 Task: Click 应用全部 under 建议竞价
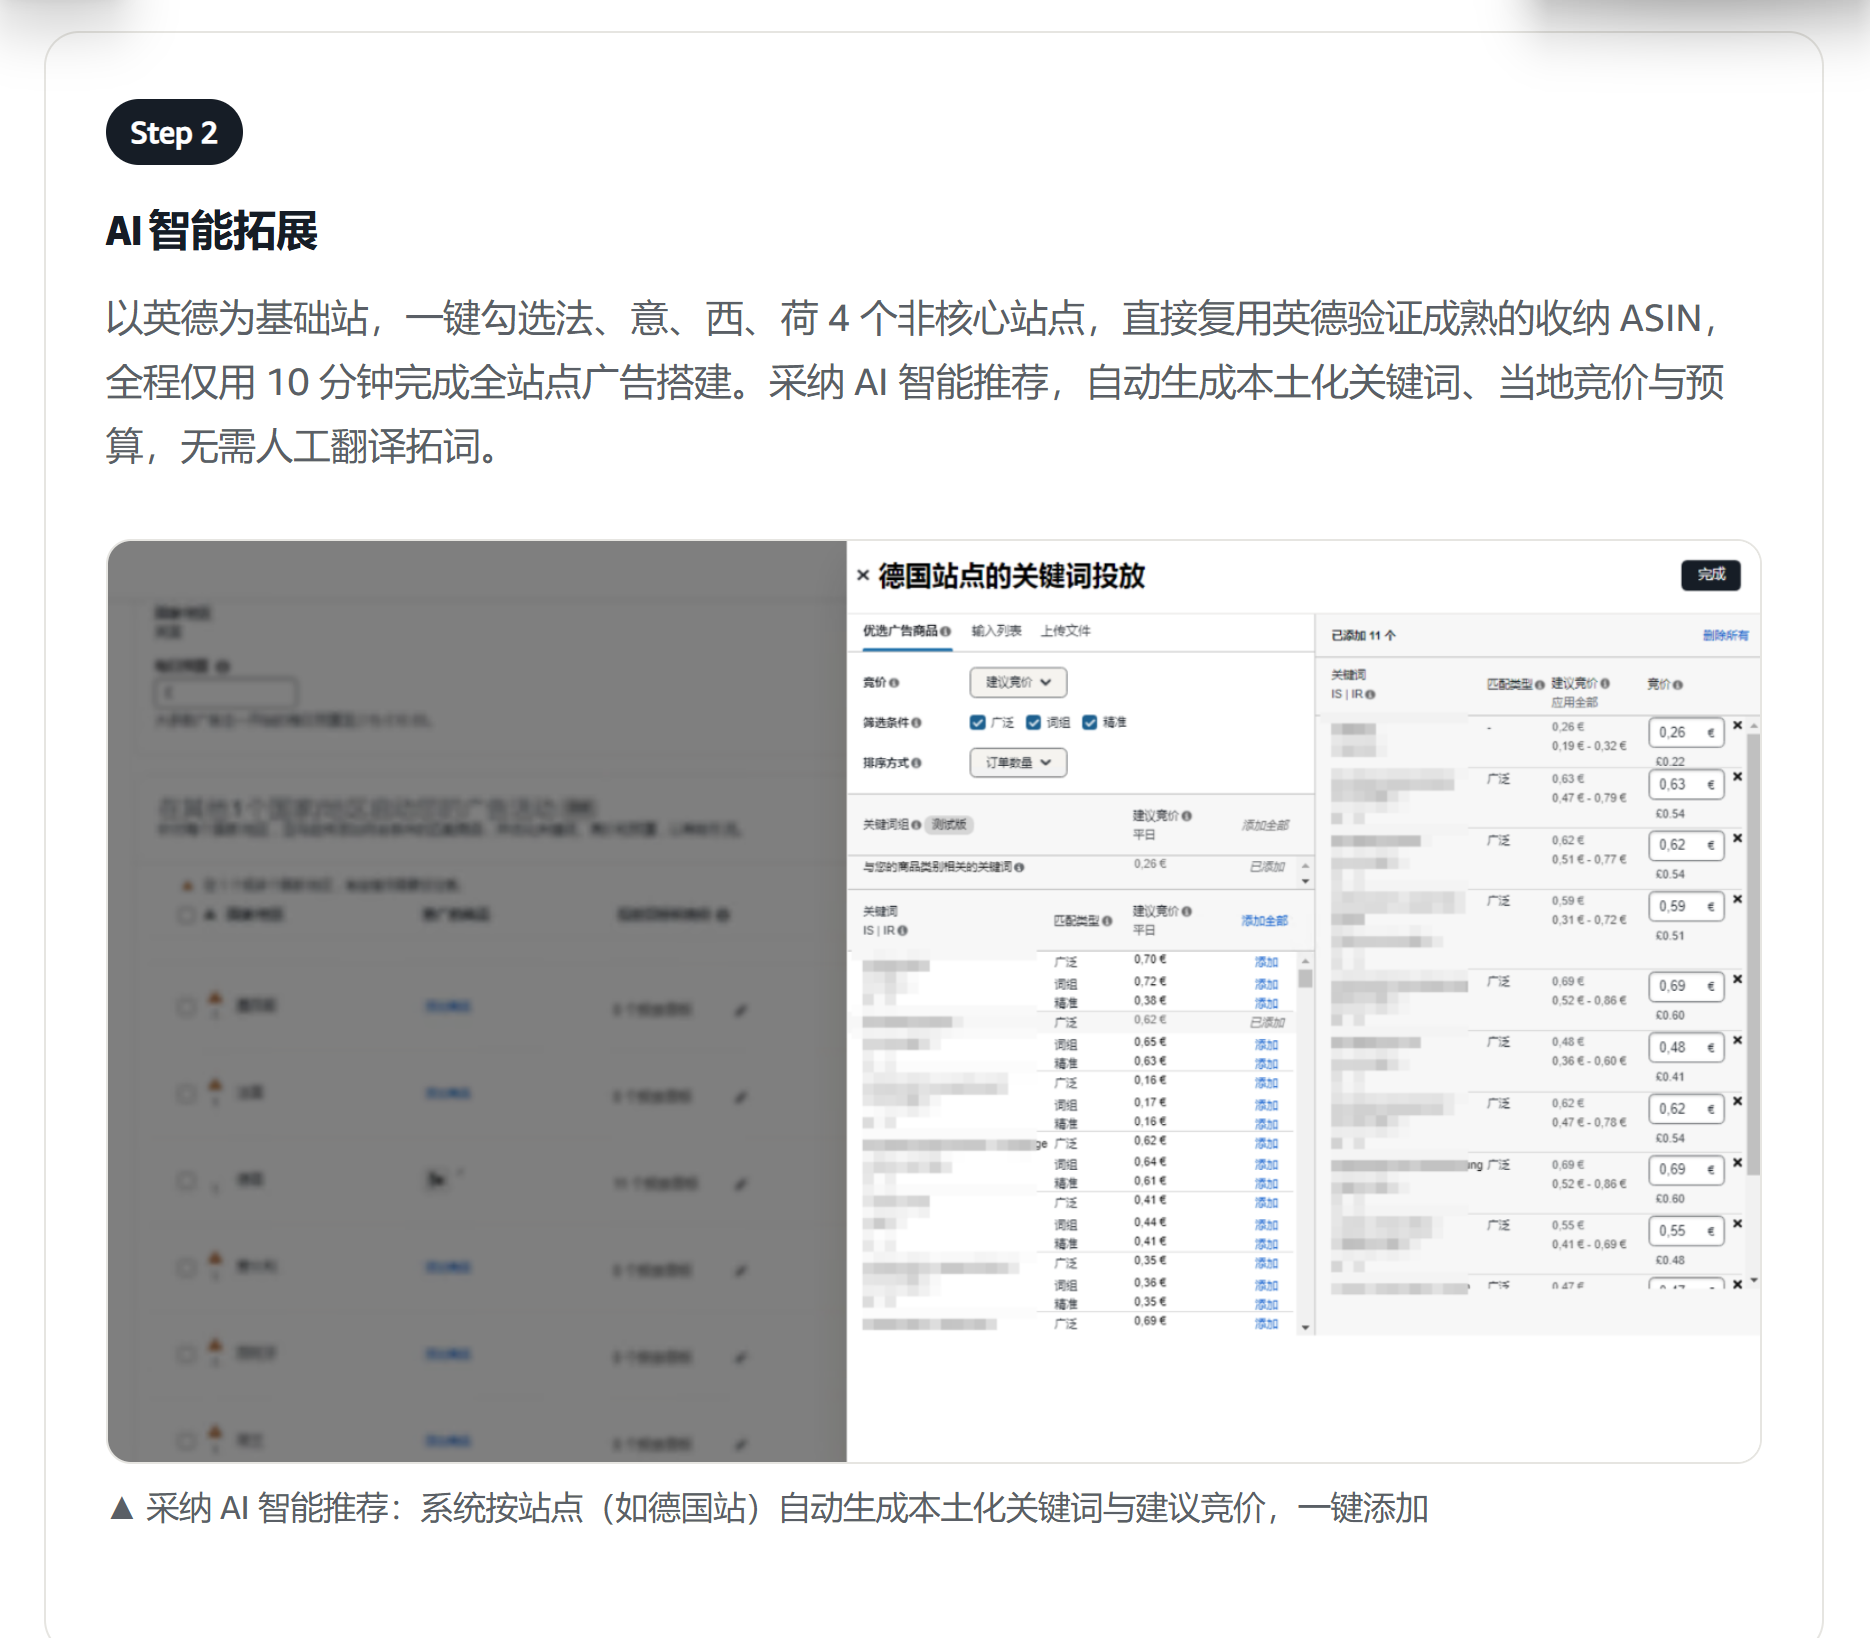(x=1575, y=702)
